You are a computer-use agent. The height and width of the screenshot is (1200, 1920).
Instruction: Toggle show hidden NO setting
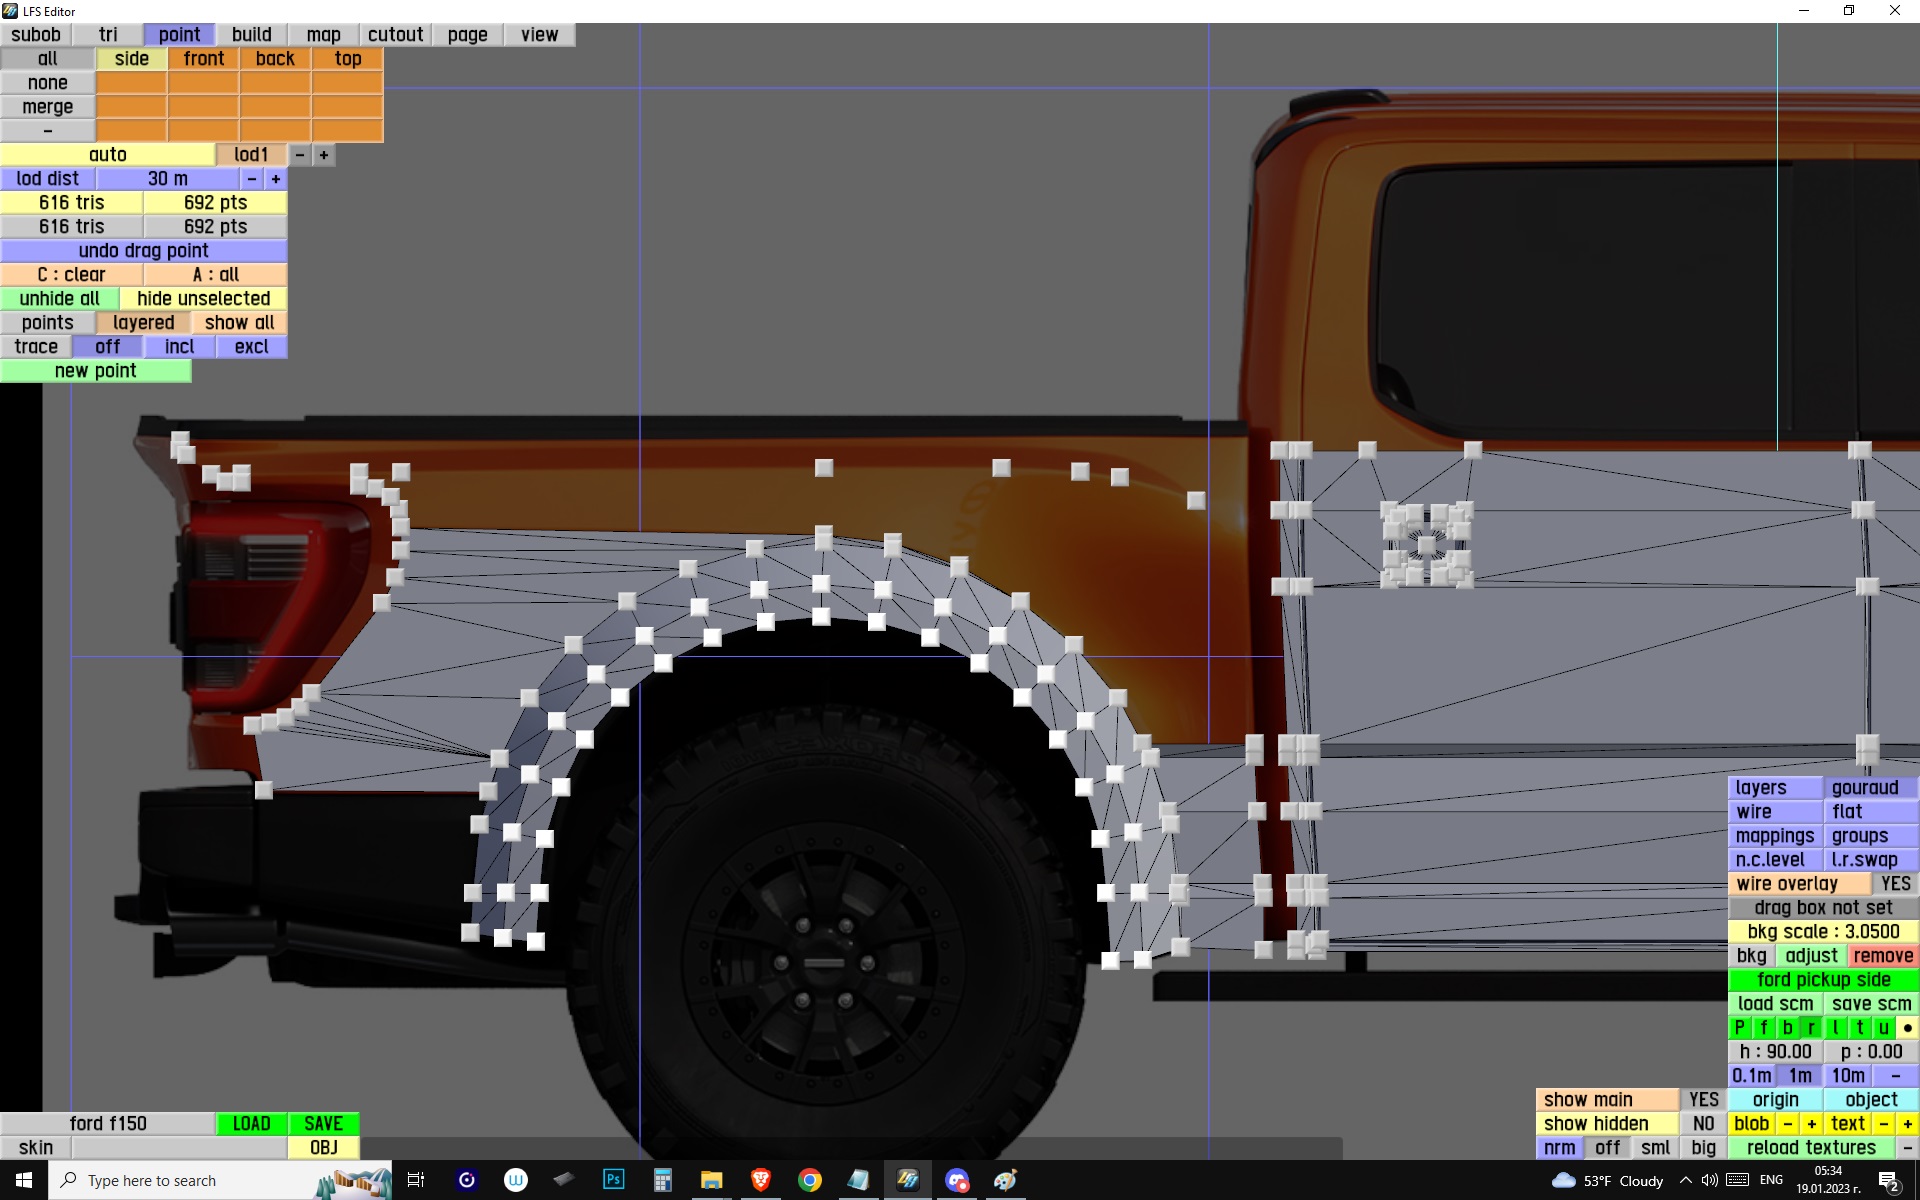point(1703,1124)
